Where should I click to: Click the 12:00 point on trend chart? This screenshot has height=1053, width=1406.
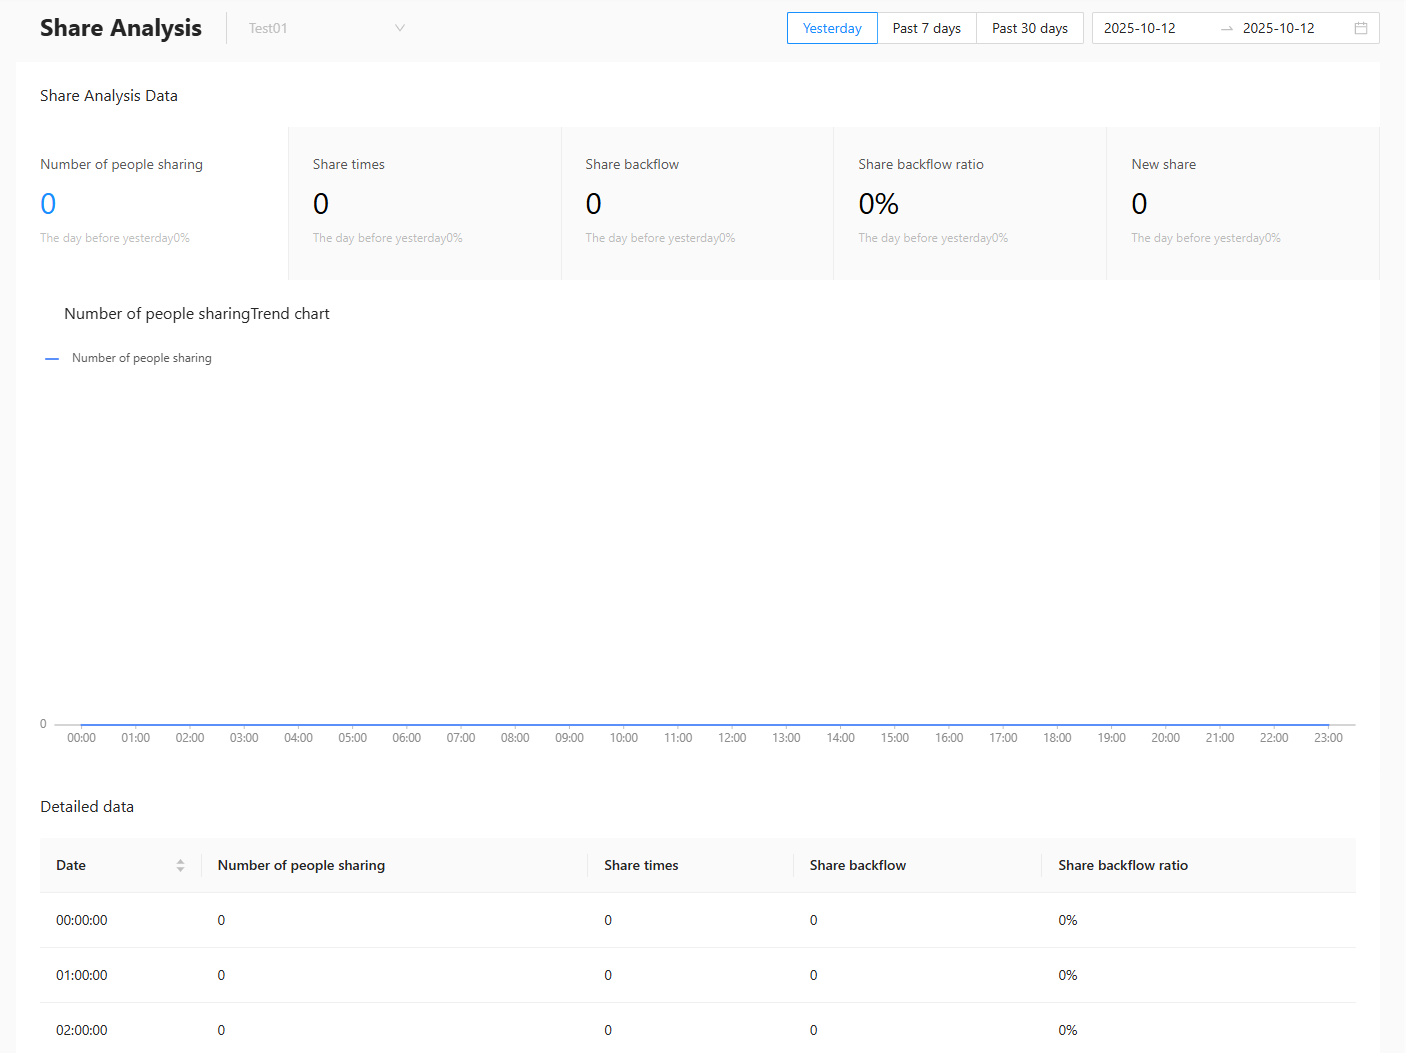click(732, 724)
